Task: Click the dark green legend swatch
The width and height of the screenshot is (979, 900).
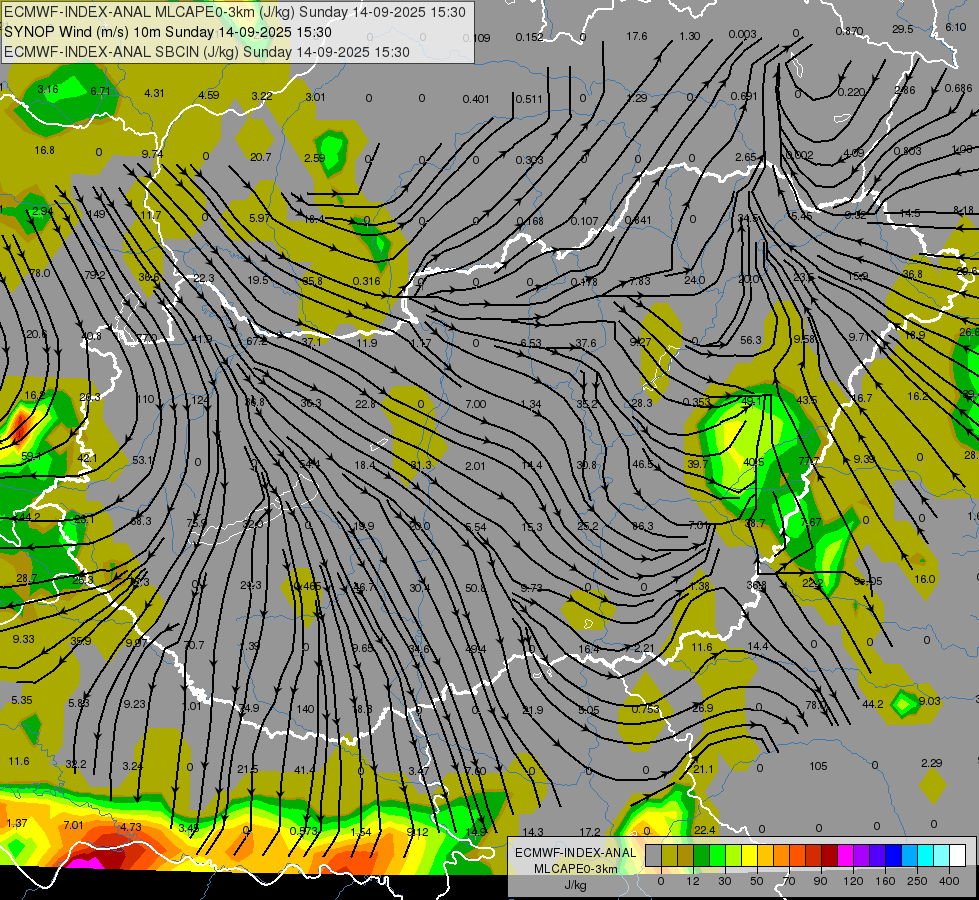Action: [x=701, y=855]
